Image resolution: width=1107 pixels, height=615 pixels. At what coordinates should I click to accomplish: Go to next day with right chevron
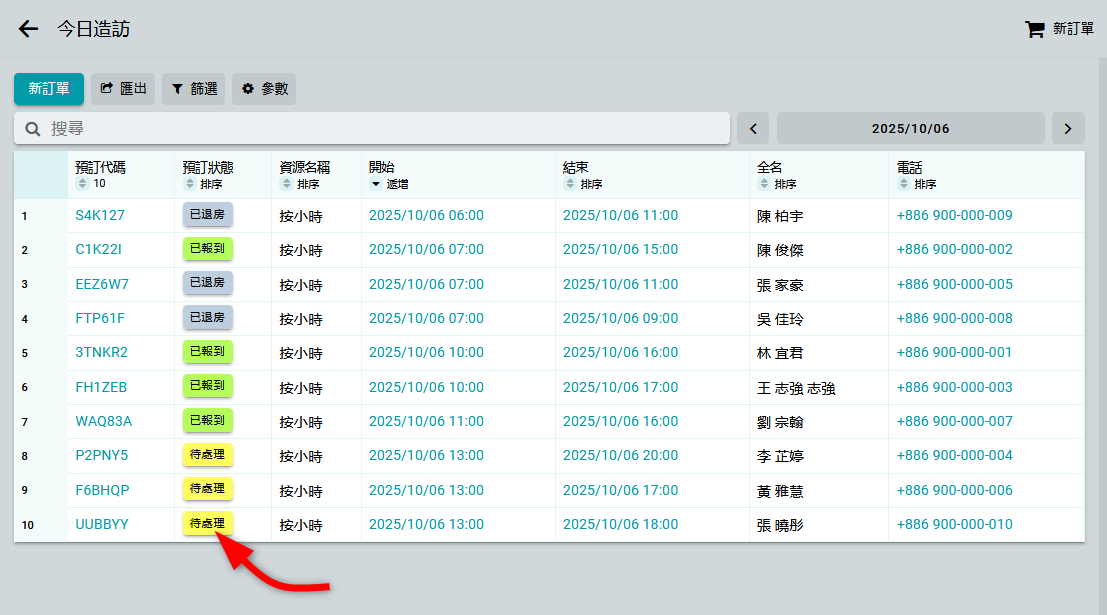pos(1068,128)
